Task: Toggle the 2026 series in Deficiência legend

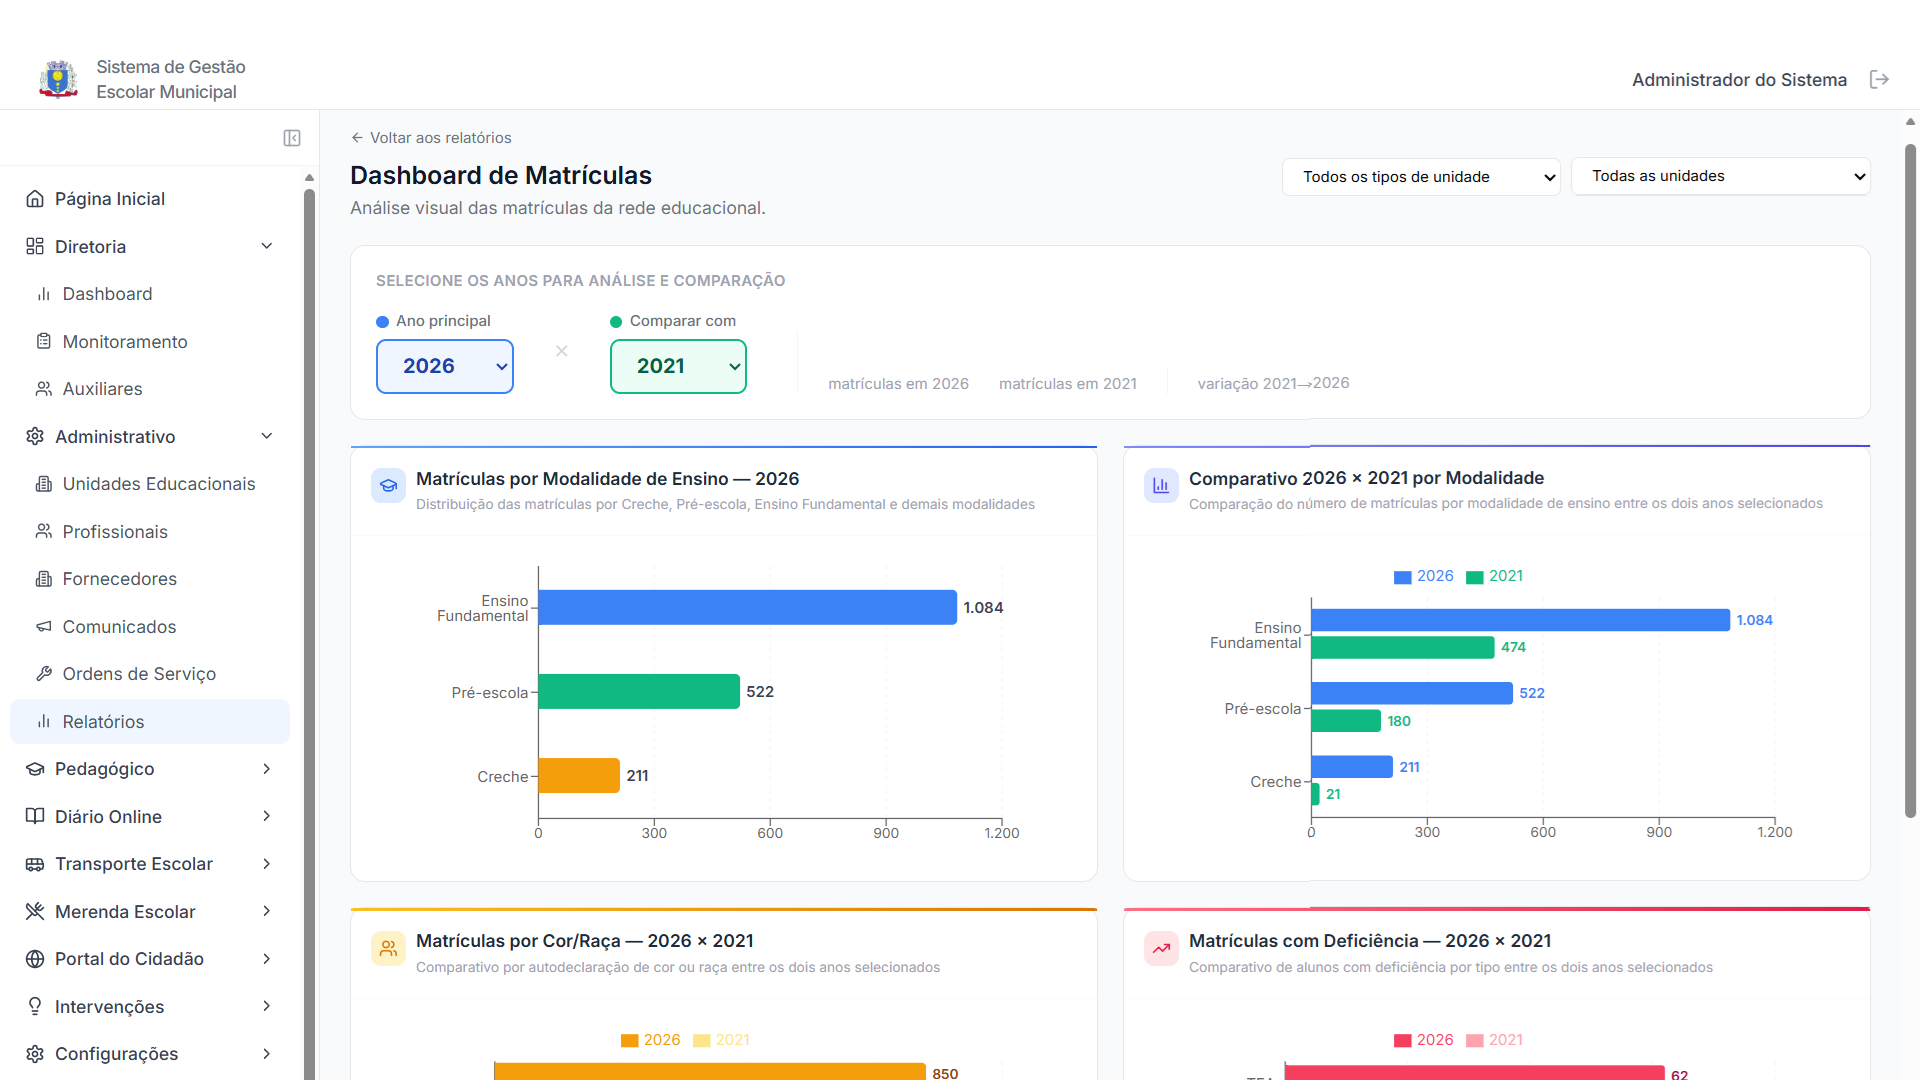Action: coord(1424,1040)
